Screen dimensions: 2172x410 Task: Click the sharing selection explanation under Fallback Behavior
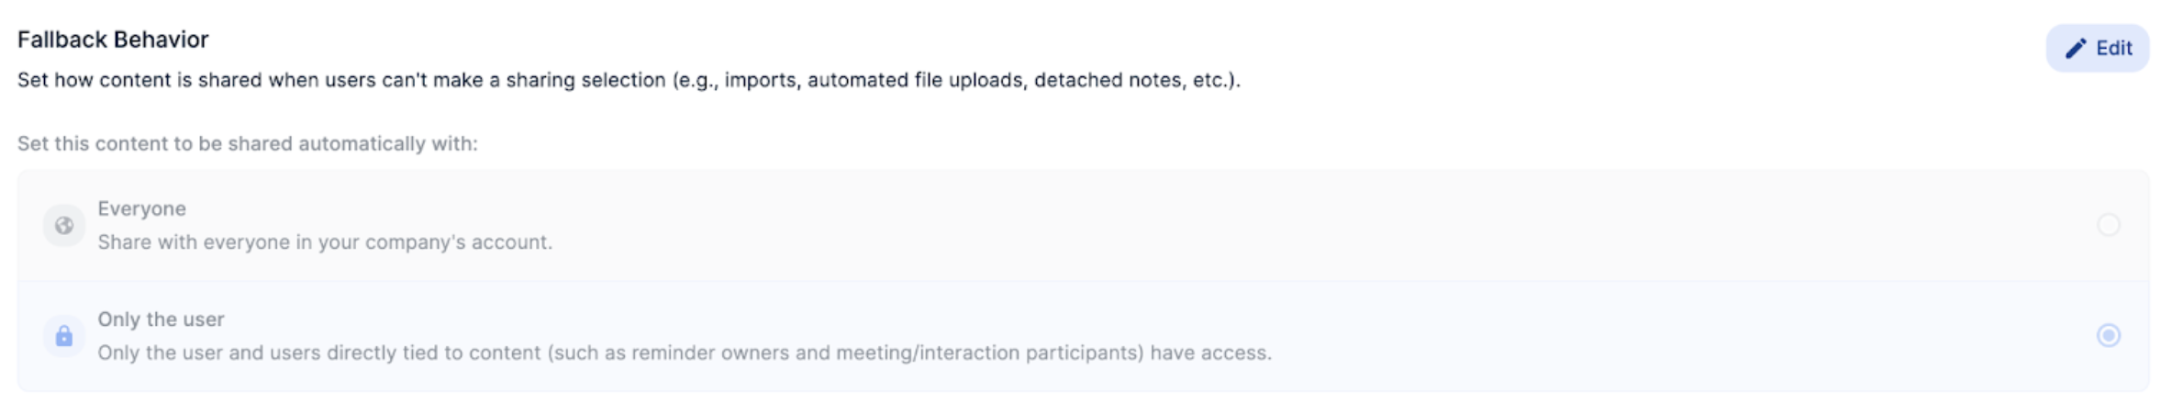pos(628,80)
